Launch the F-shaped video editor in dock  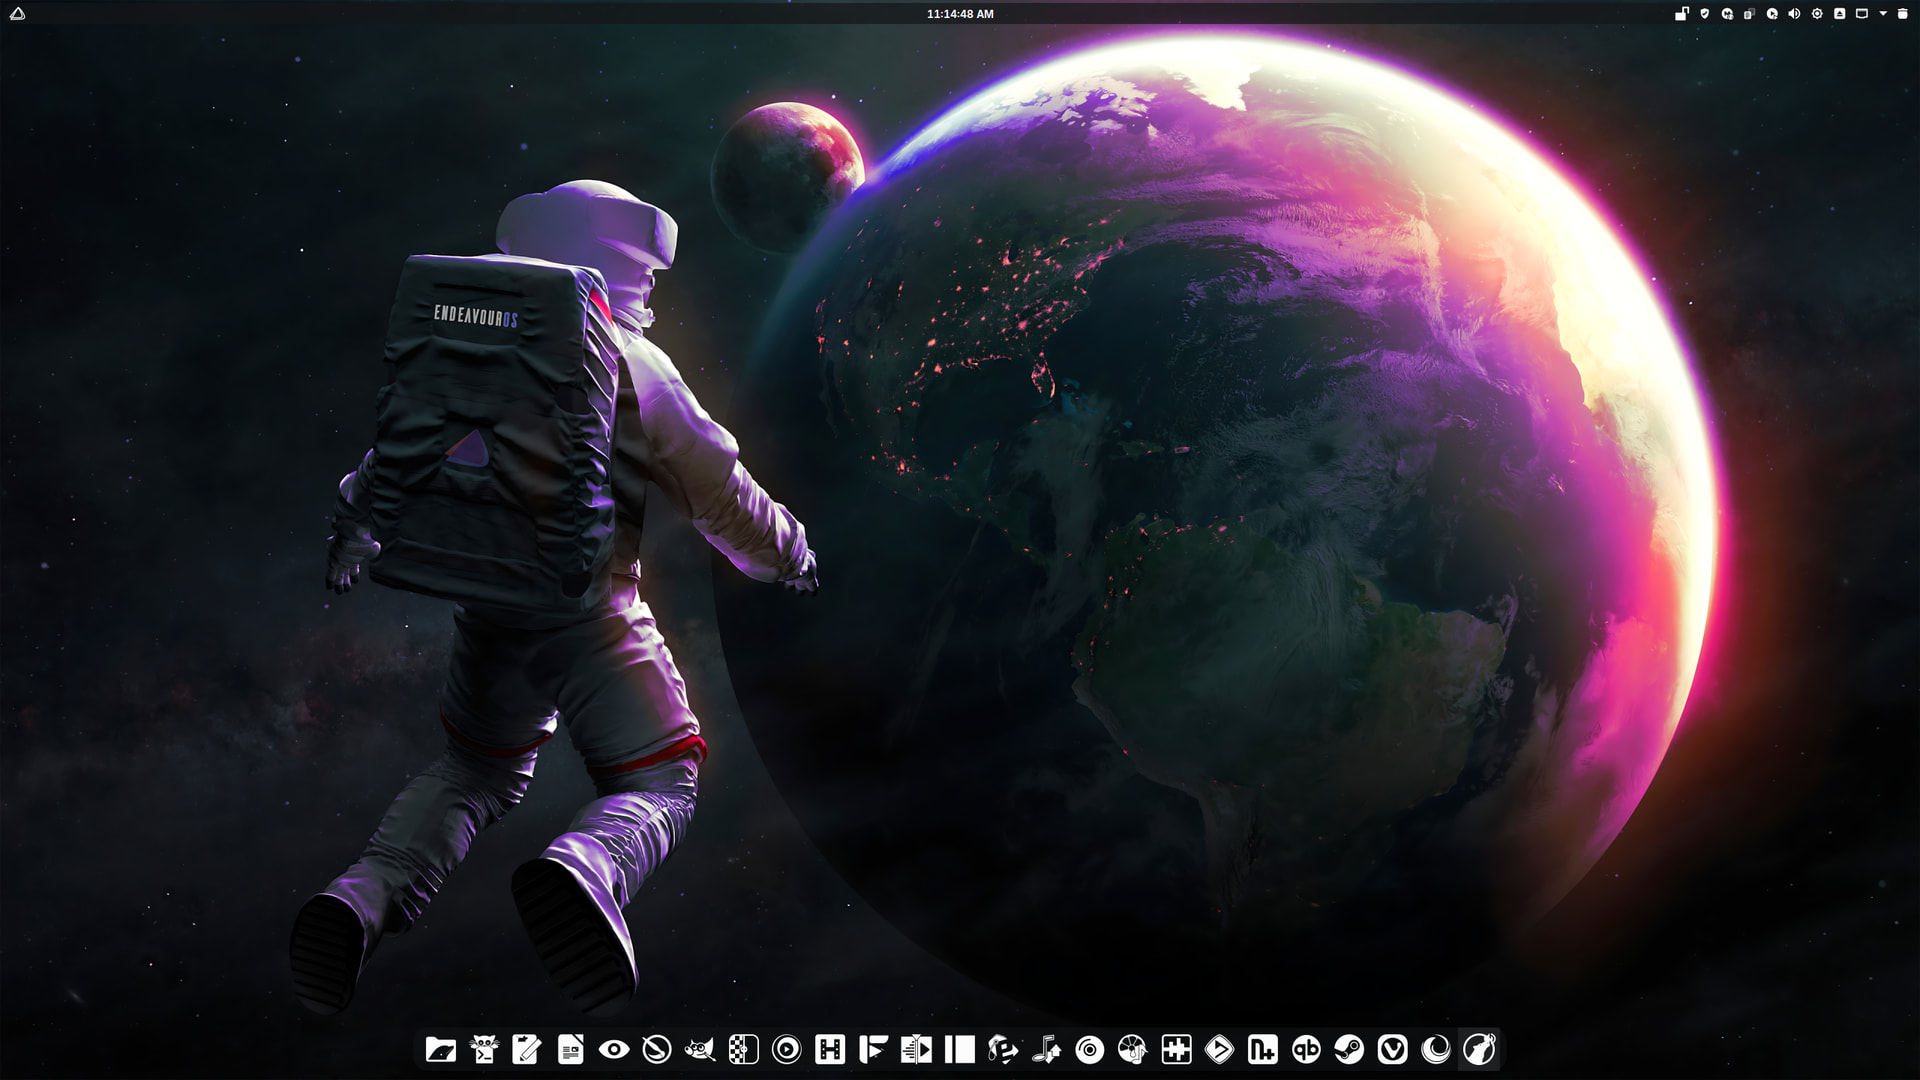(873, 1049)
